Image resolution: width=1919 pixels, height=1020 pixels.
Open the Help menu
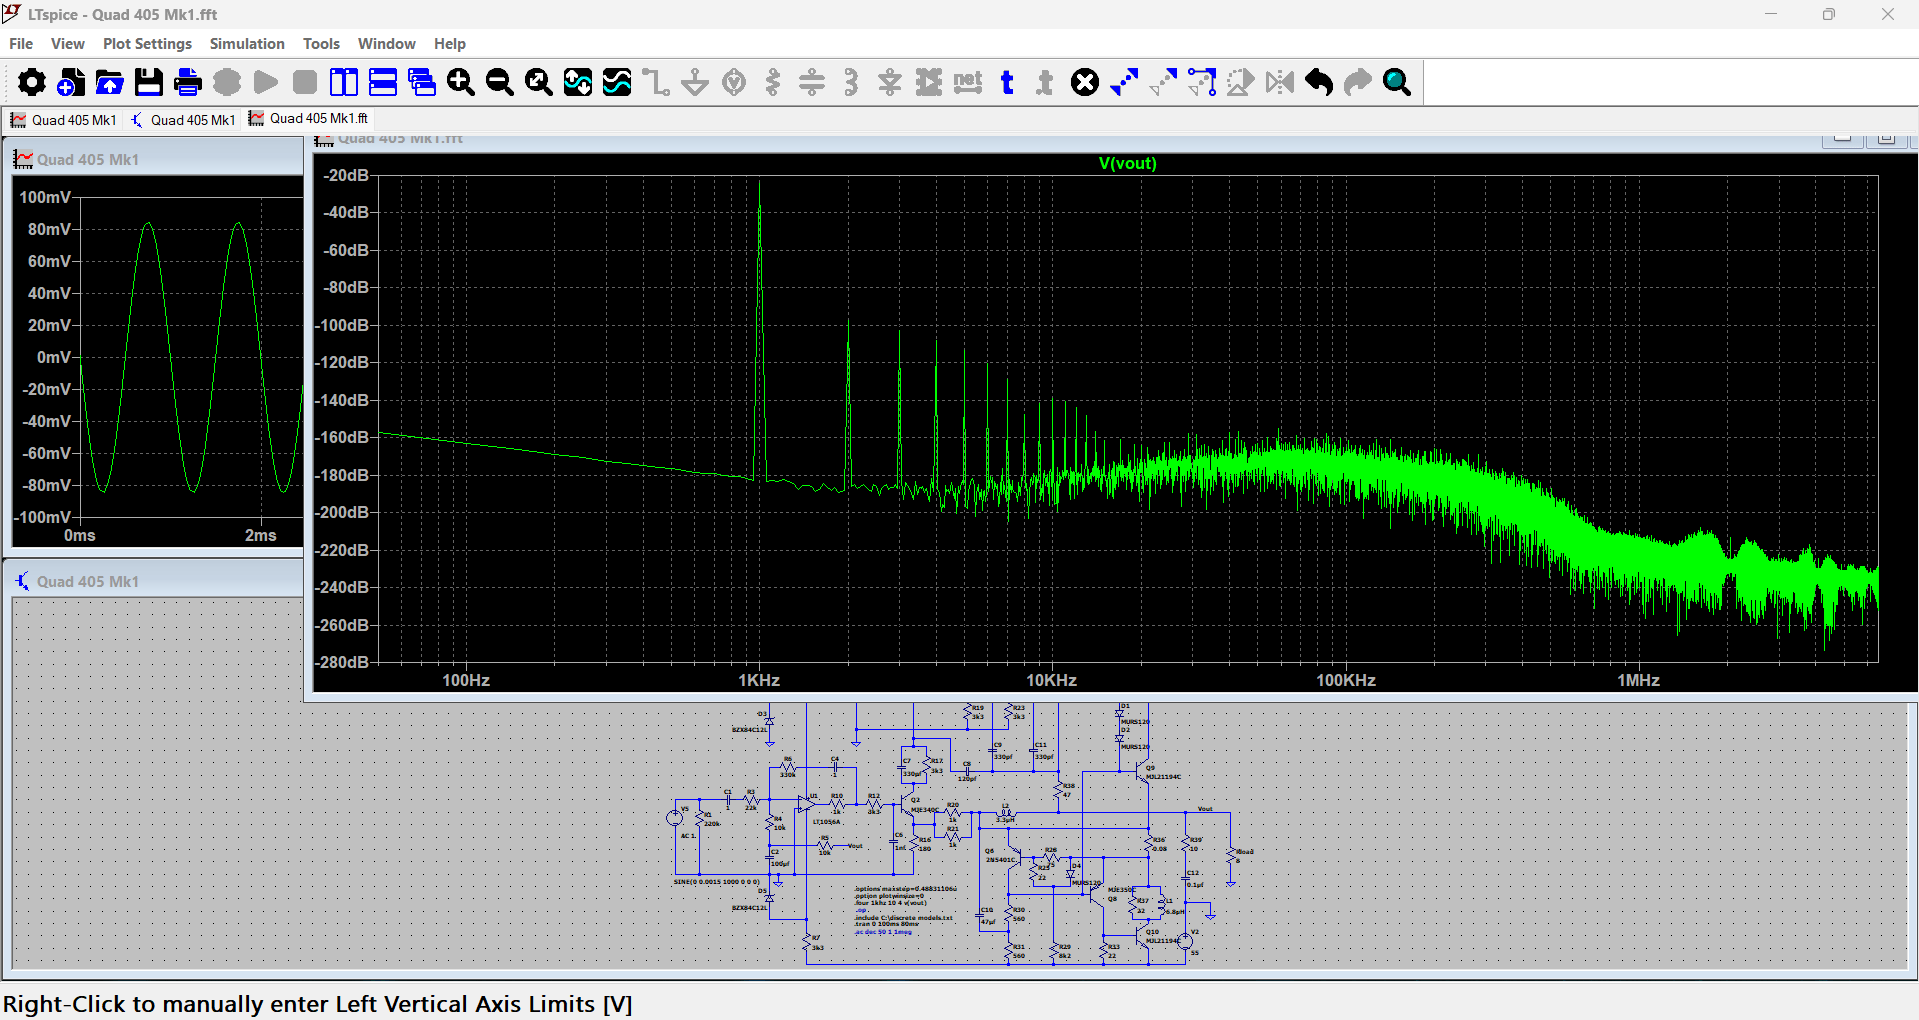pos(450,44)
